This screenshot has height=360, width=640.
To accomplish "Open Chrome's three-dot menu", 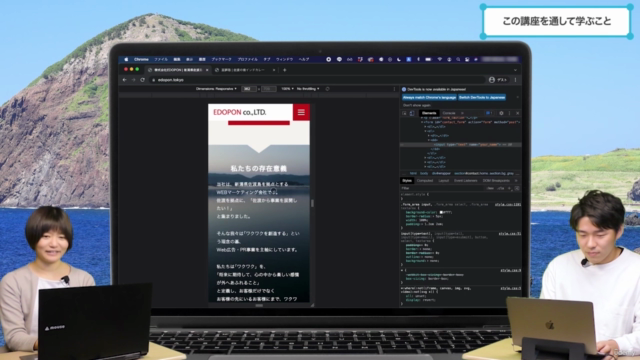I will (516, 80).
